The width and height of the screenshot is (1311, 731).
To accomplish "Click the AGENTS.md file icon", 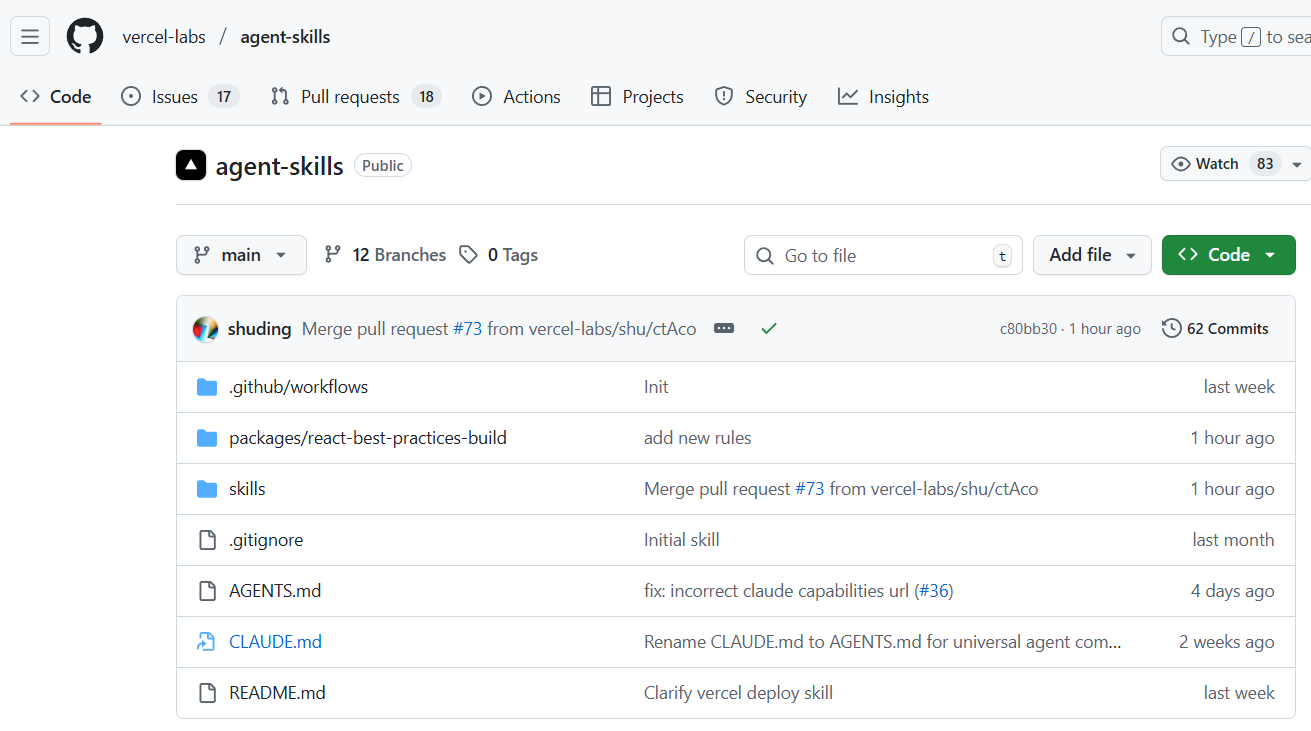I will [207, 591].
